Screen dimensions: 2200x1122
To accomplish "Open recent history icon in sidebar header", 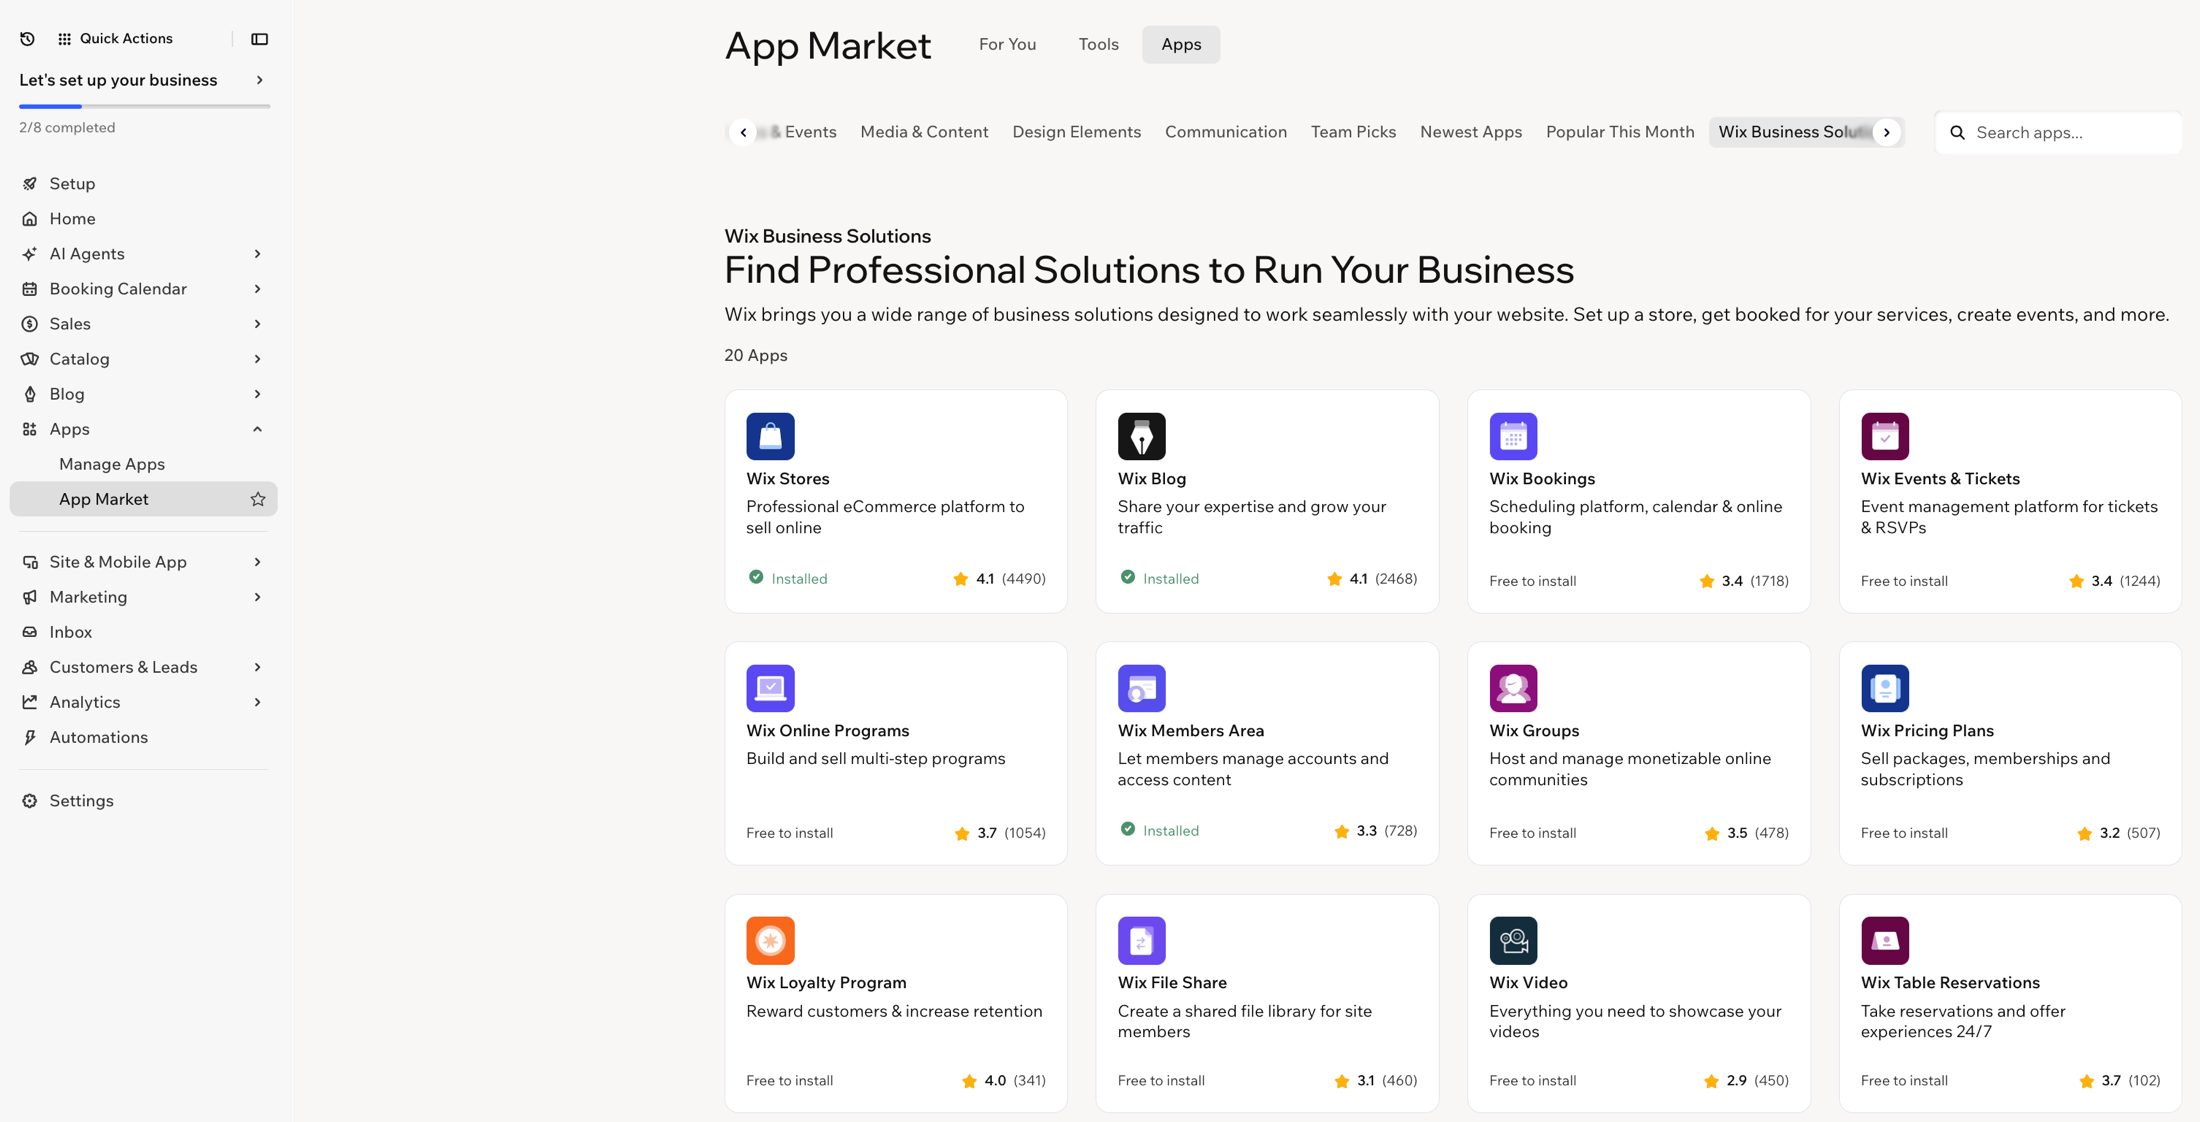I will point(28,39).
